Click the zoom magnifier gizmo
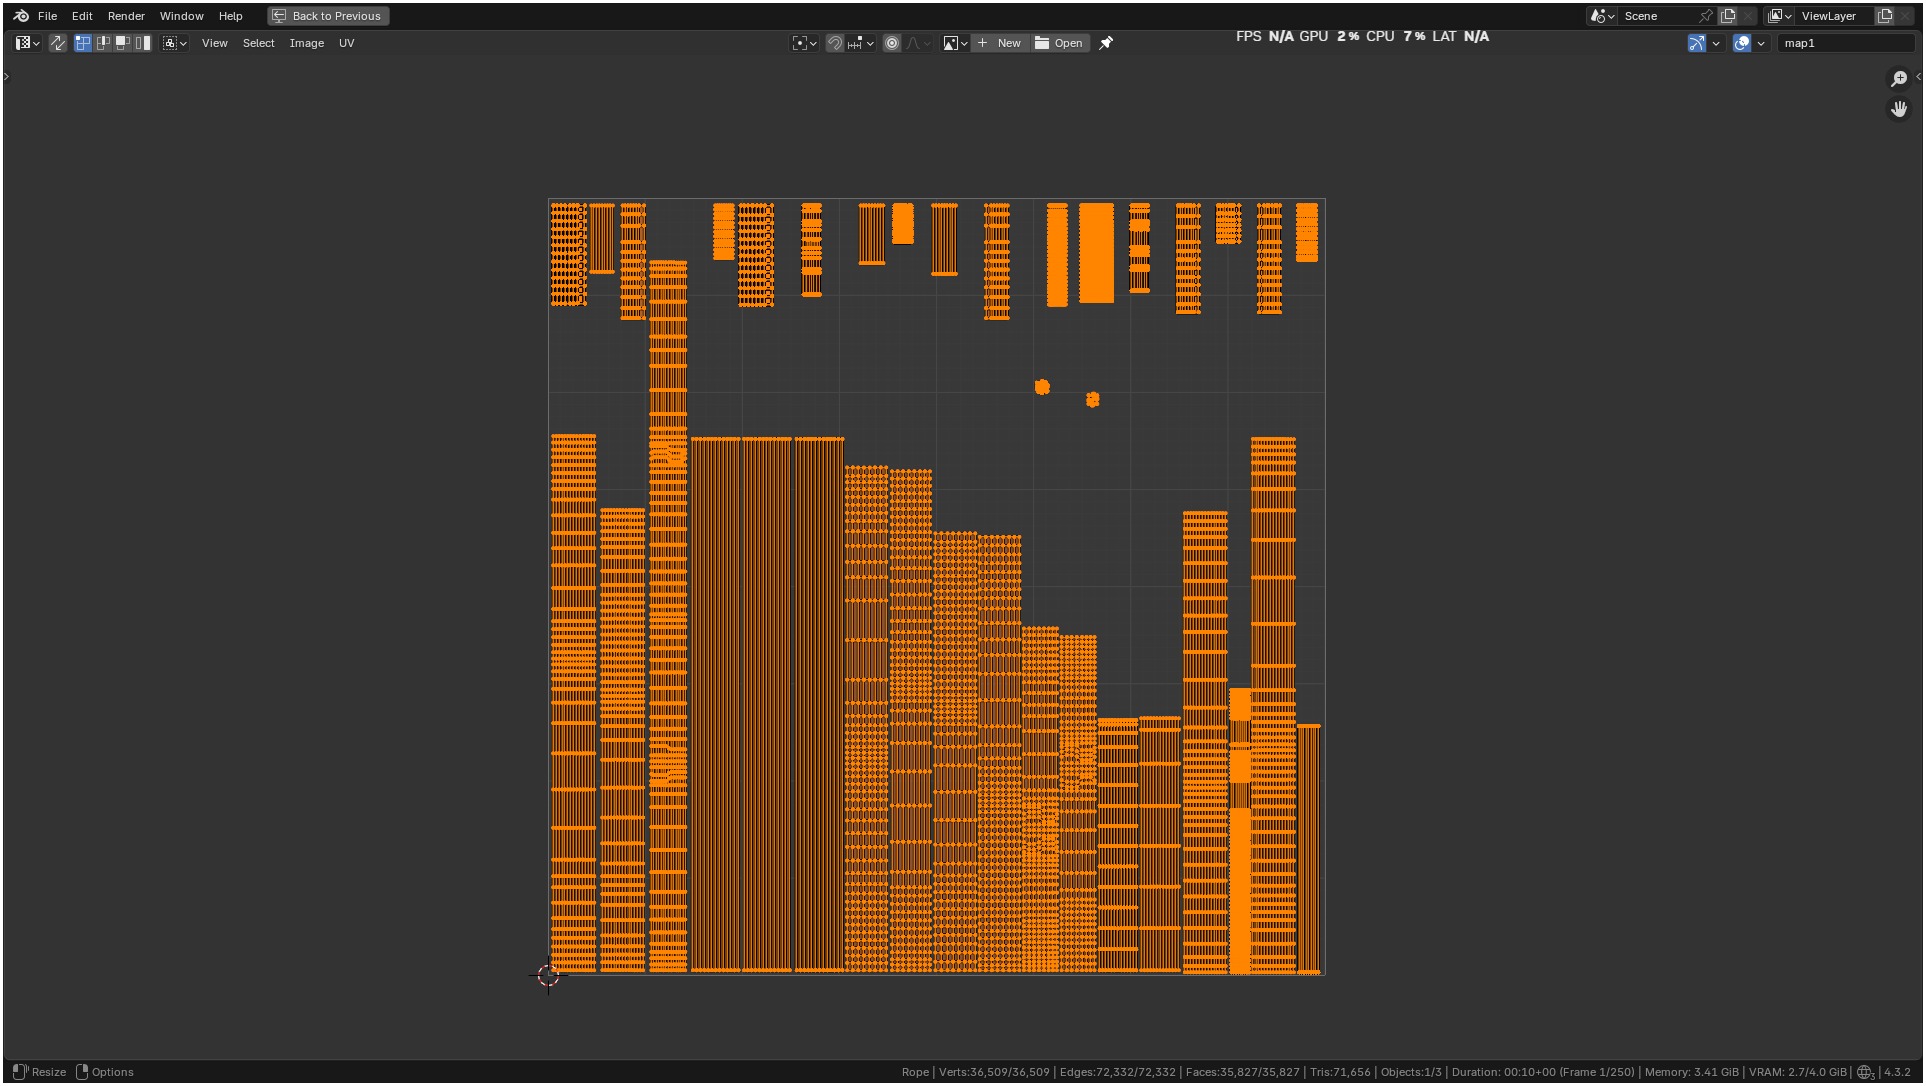The width and height of the screenshot is (1926, 1086). click(x=1898, y=79)
